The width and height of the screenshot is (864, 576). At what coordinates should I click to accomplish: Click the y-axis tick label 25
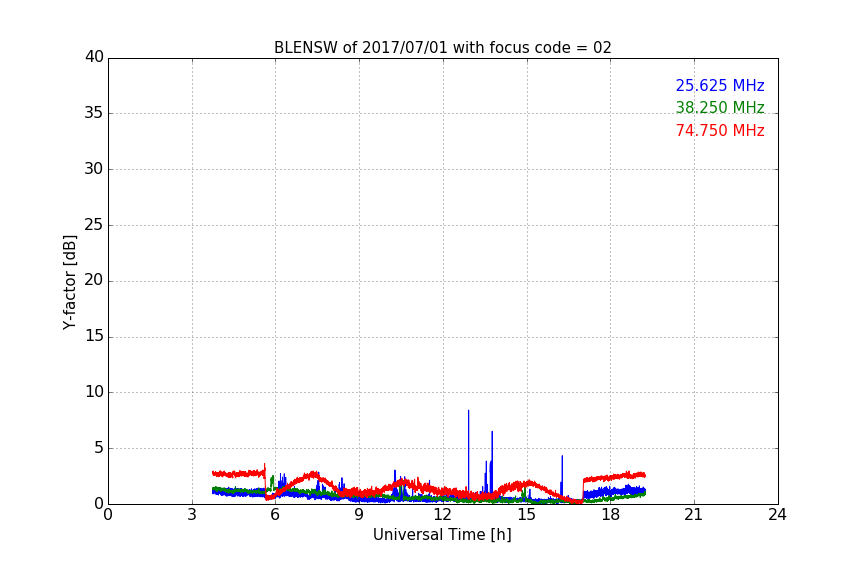tap(94, 225)
